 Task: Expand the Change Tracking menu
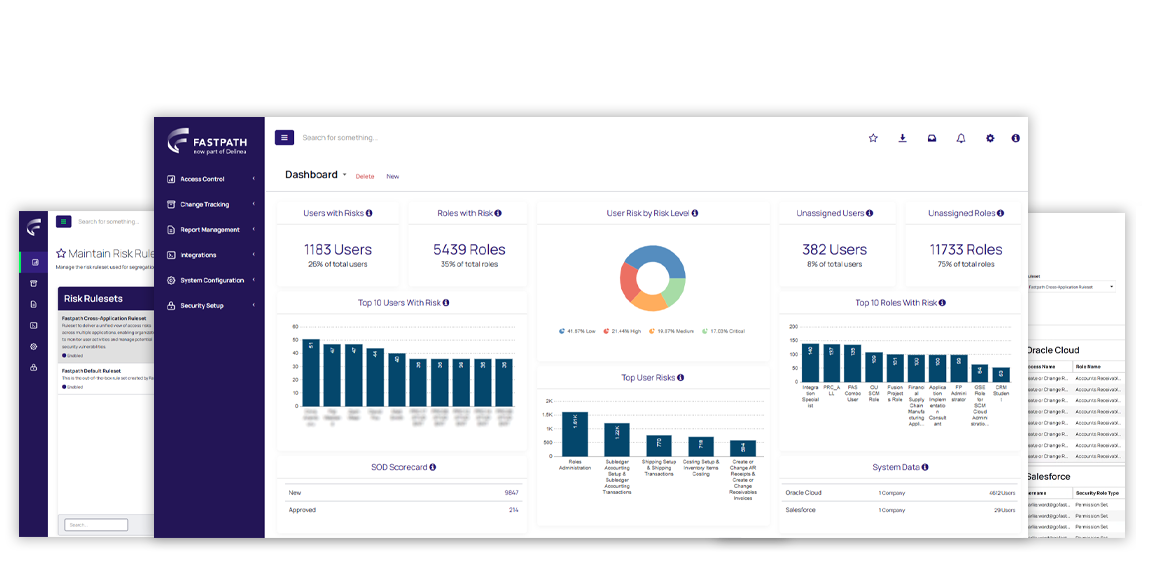(x=209, y=204)
